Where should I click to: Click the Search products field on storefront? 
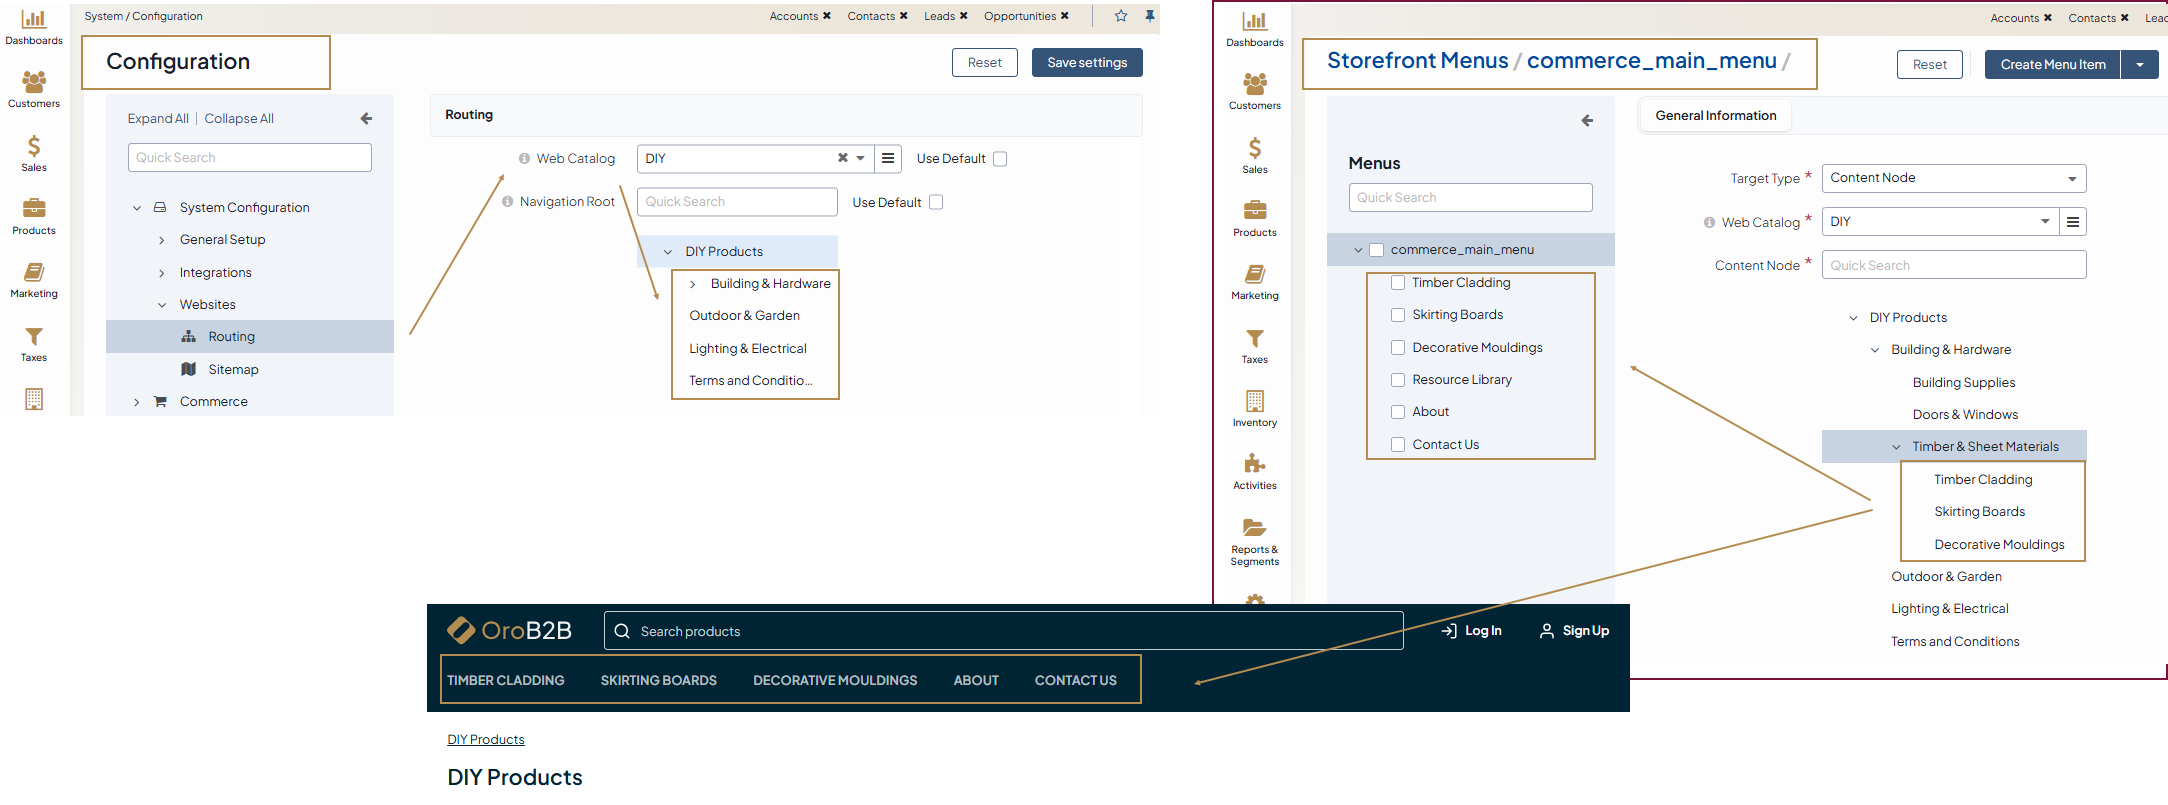pos(1003,631)
